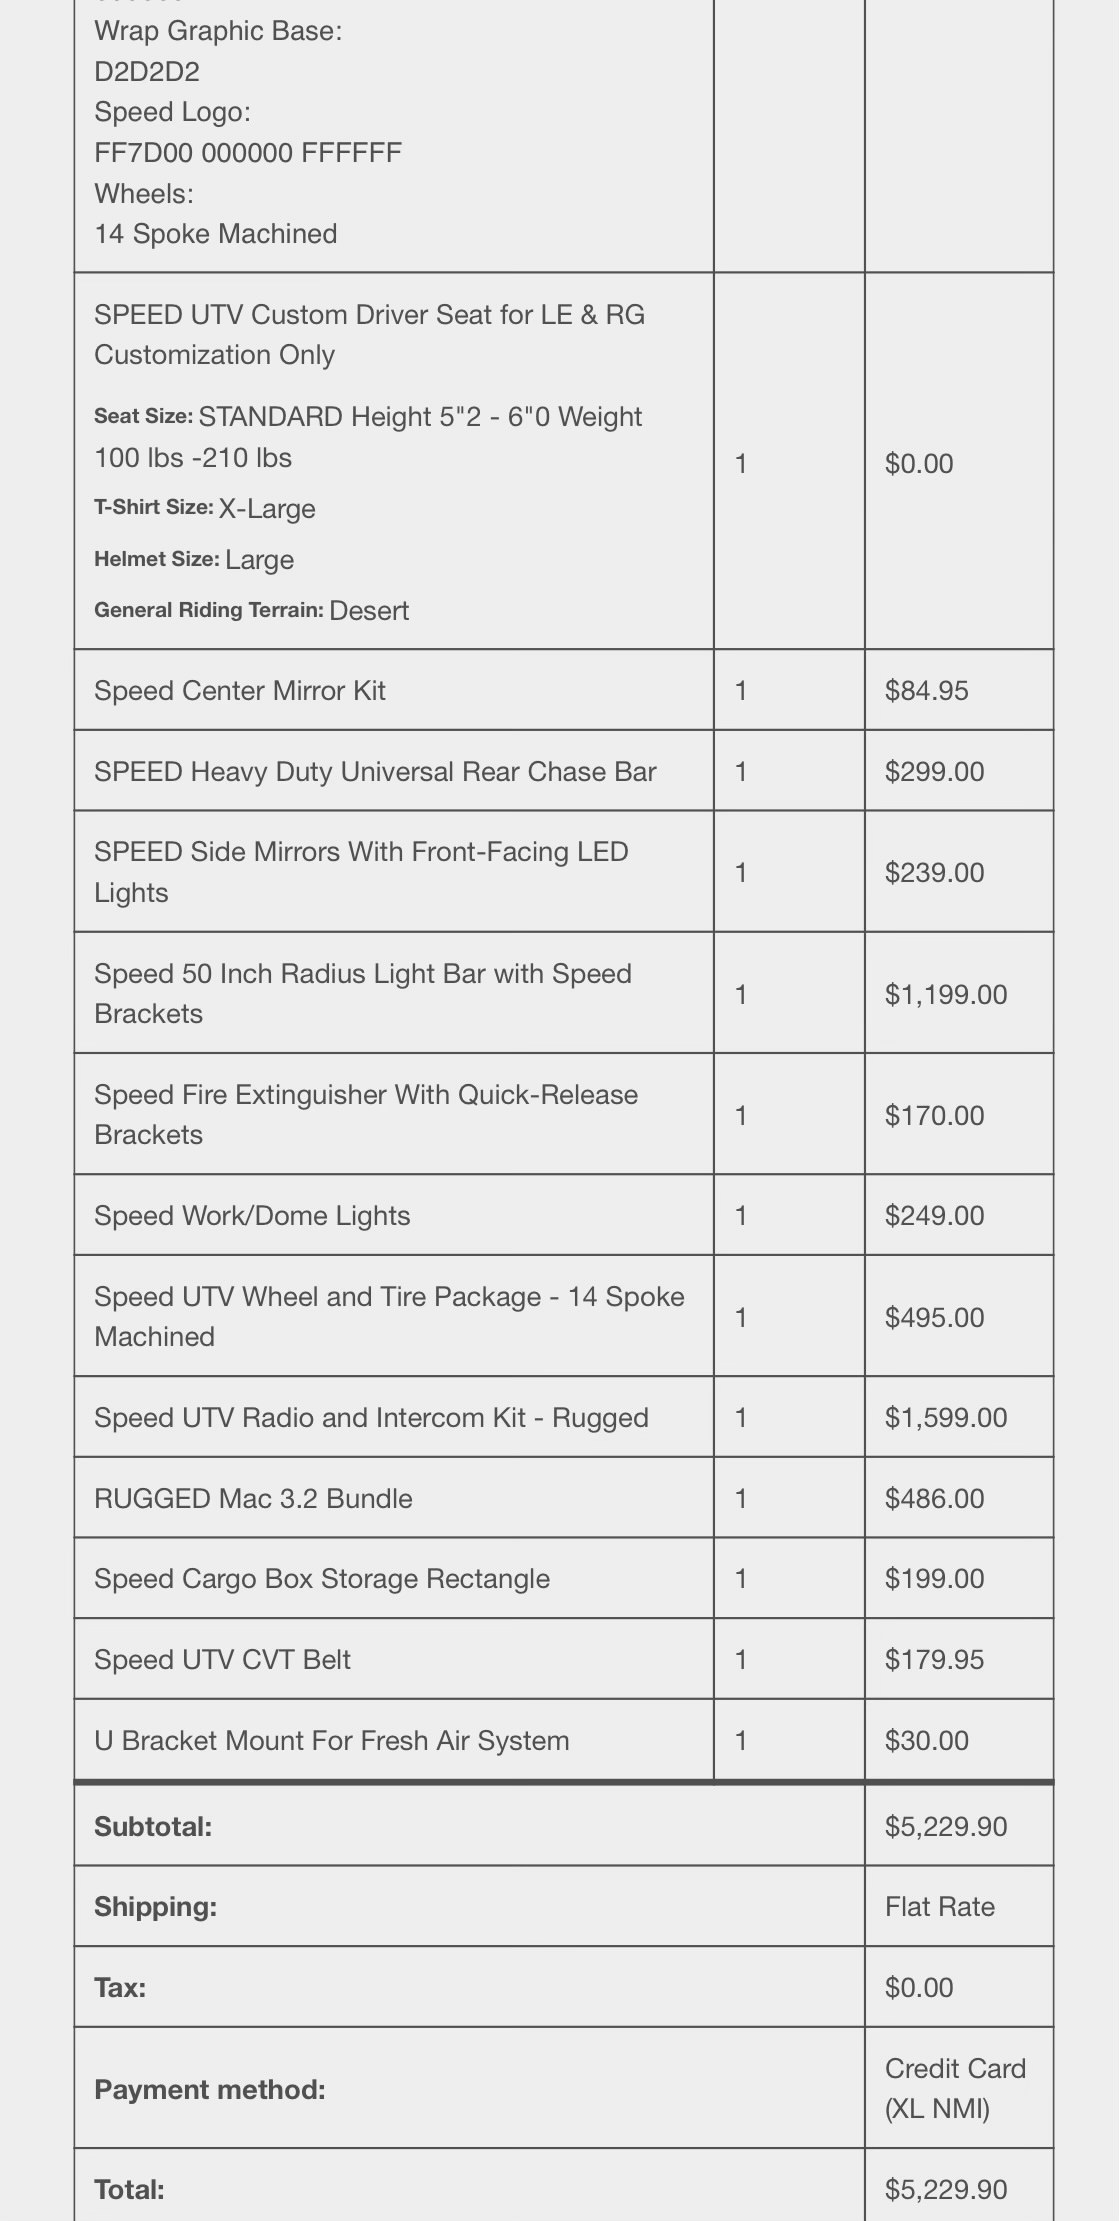1119x2221 pixels.
Task: Open SPEED UTV Custom Driver Seat product
Action: 369,335
